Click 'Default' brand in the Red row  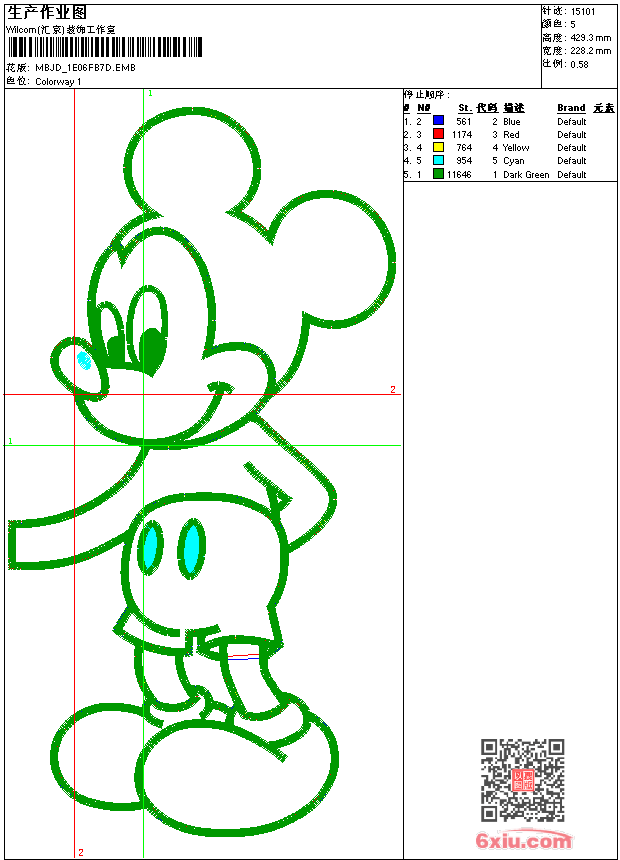tap(572, 135)
